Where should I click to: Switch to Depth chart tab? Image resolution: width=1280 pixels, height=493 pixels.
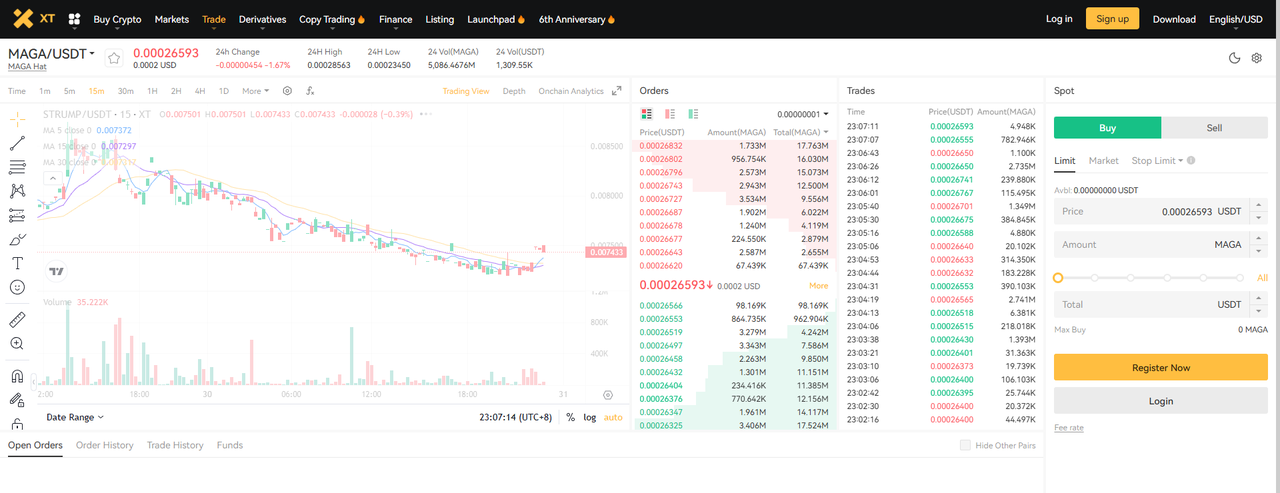point(514,91)
